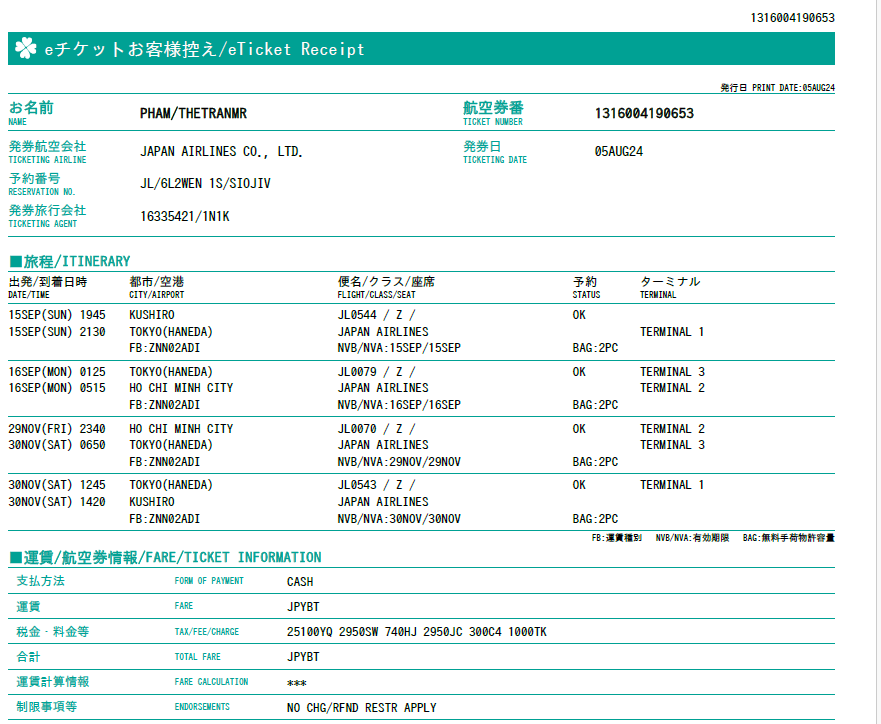
Task: Click the bold ticket number beside TICKET NUMBER
Action: 643,113
